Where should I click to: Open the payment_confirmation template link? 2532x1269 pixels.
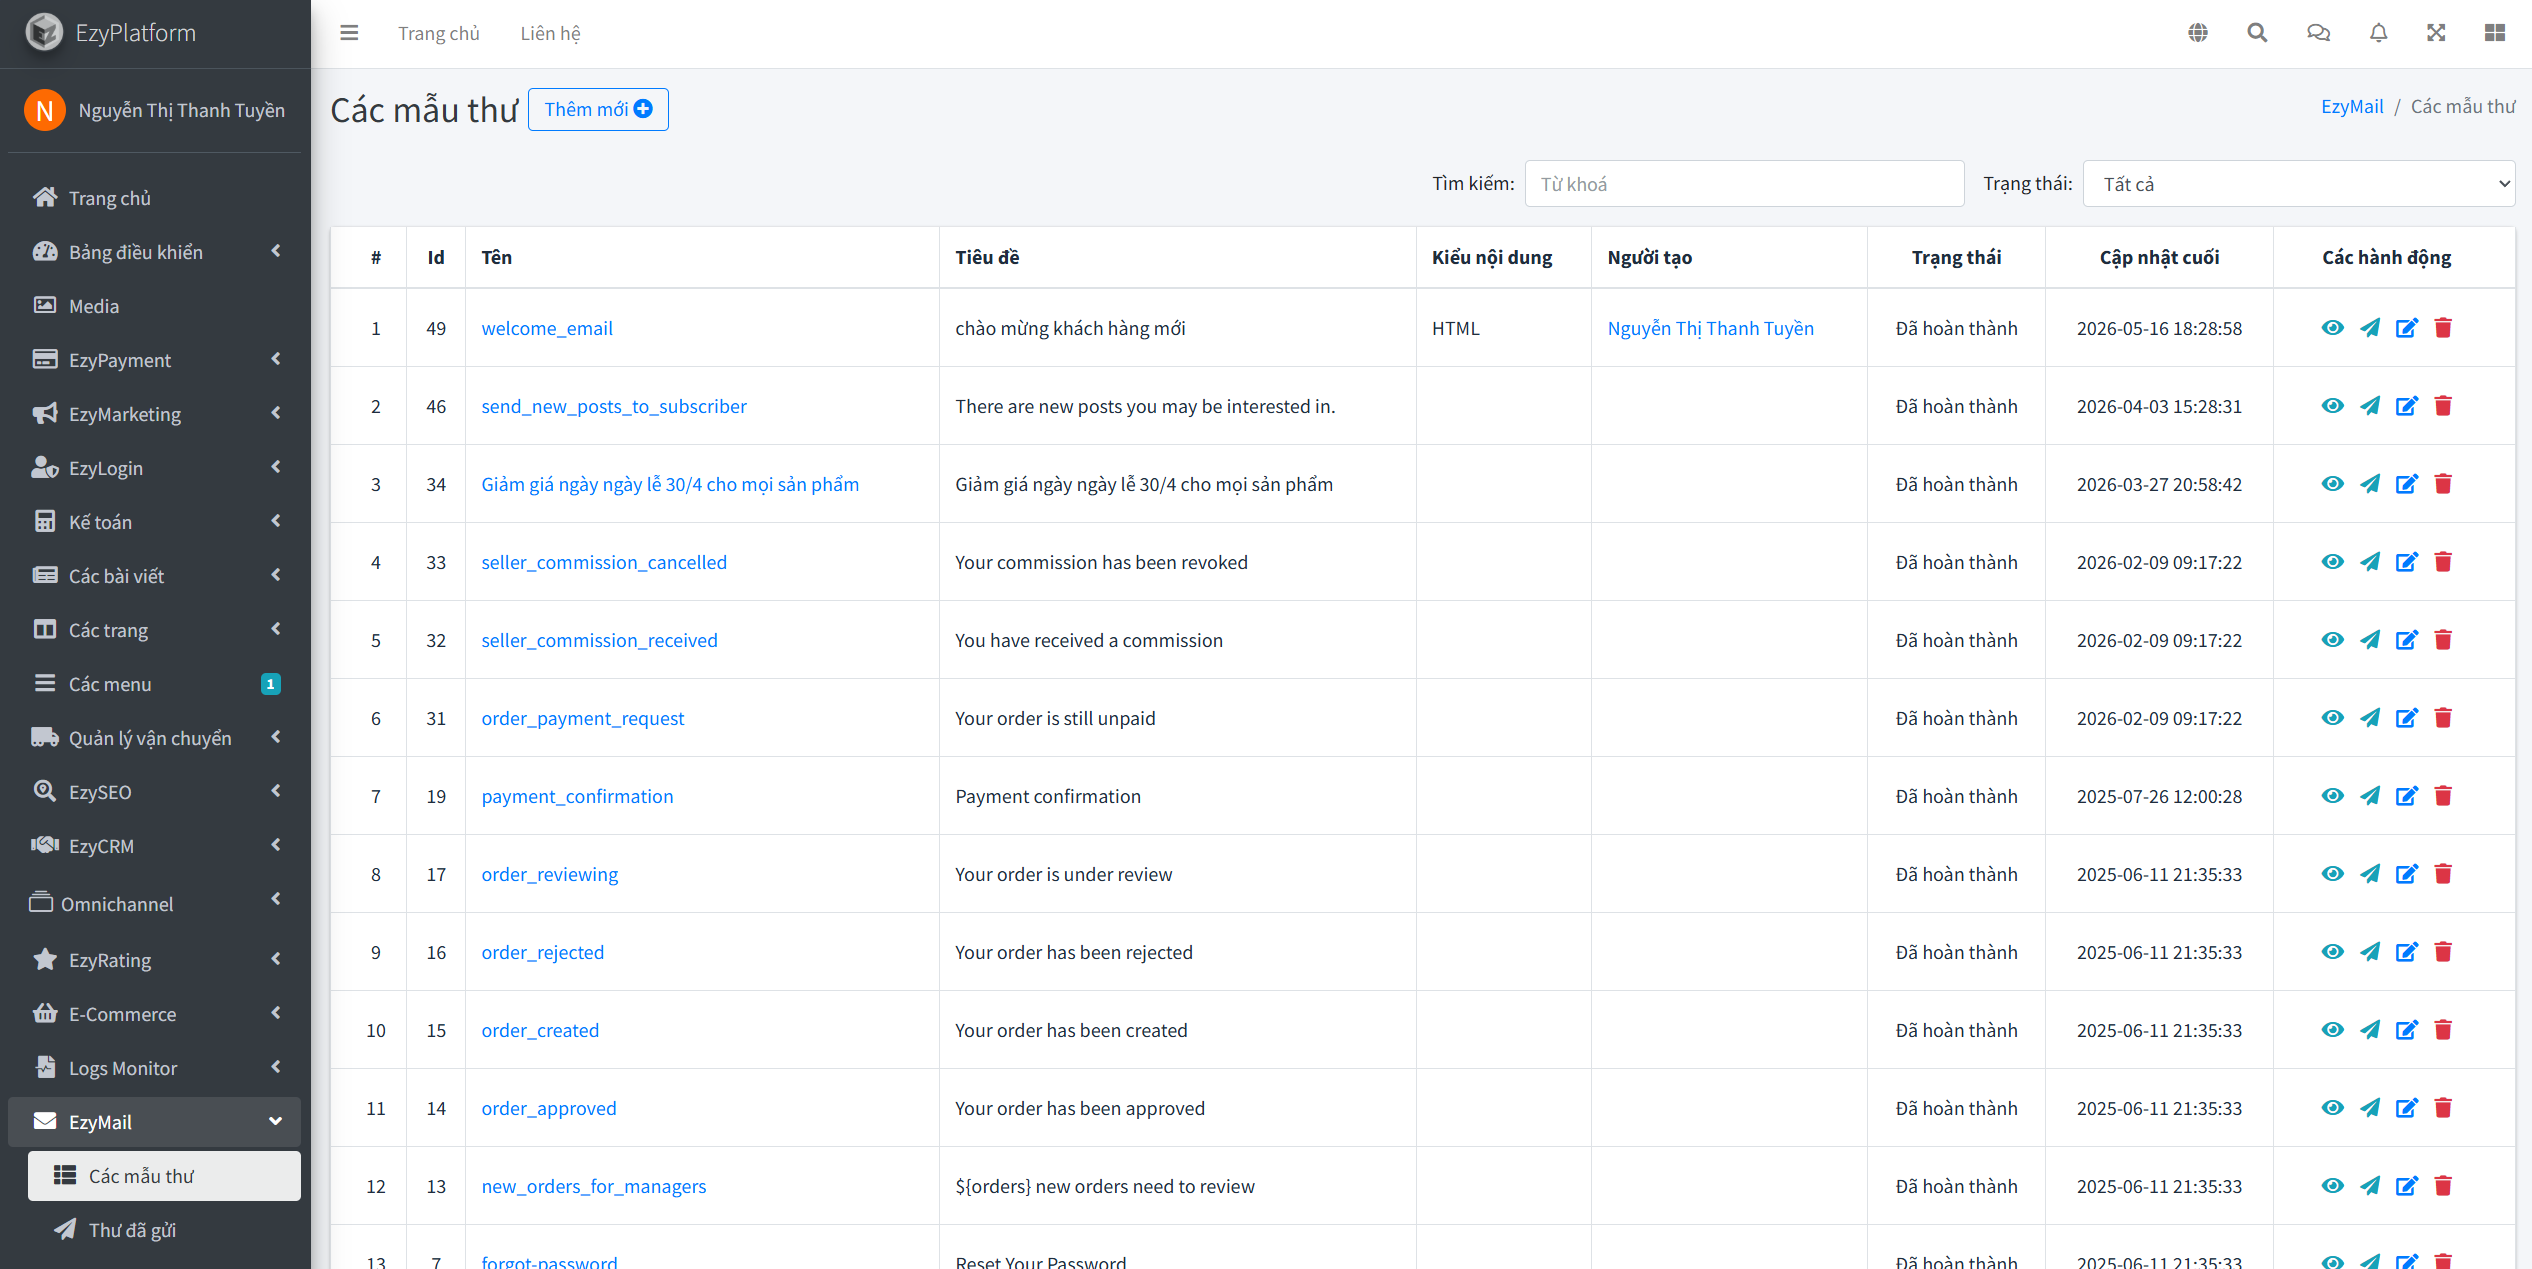click(577, 796)
